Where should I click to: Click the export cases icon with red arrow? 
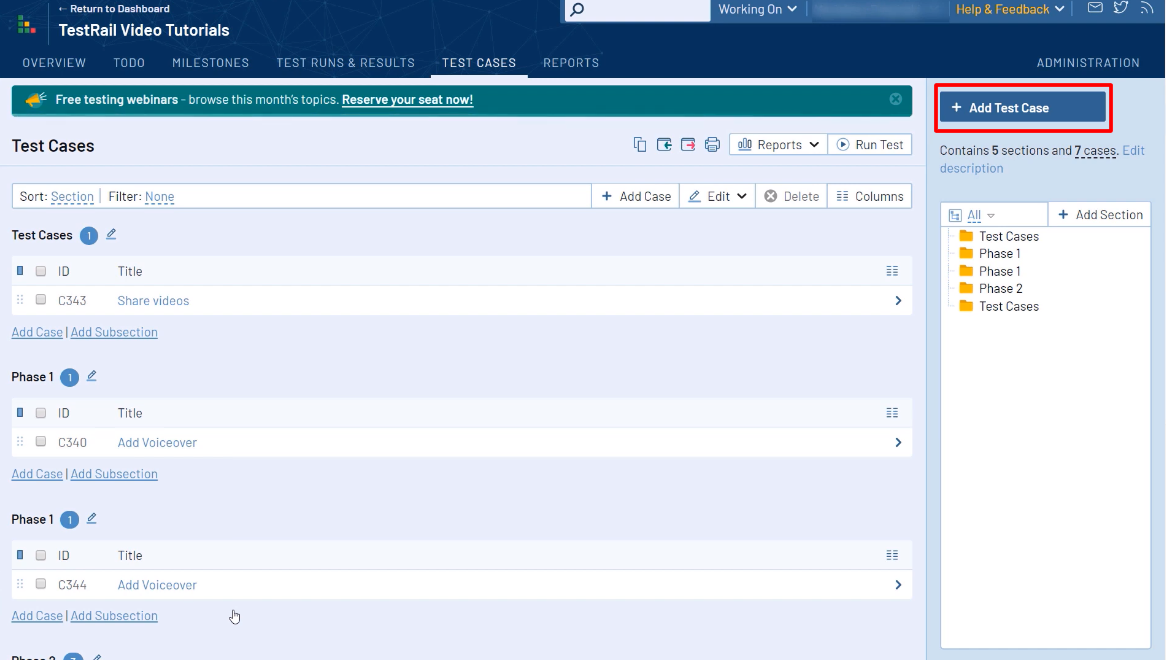coord(688,145)
